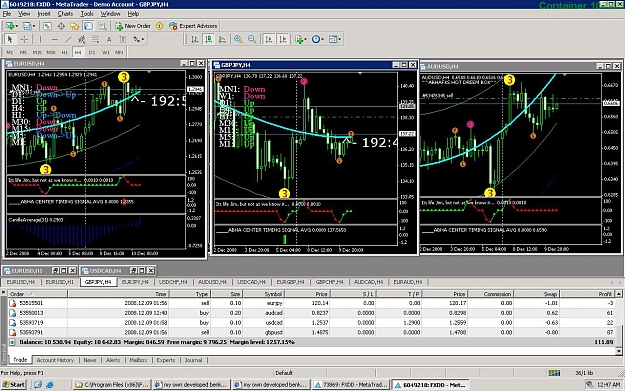Screen dimensions: 625x391
Task: Switch to the EURGBP,H4 chart tab
Action: tap(290, 282)
